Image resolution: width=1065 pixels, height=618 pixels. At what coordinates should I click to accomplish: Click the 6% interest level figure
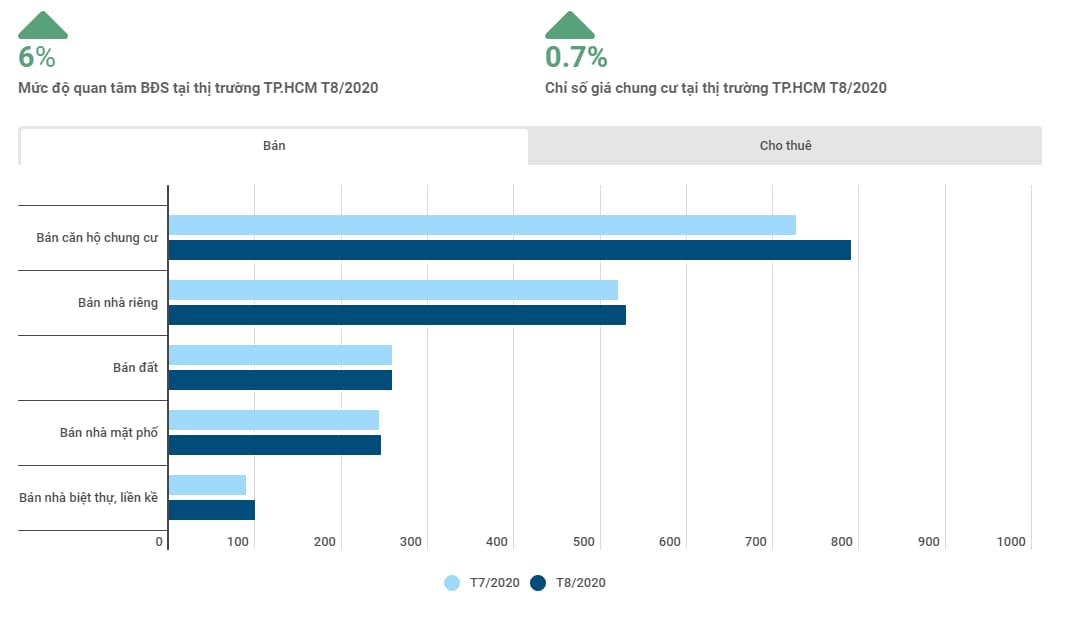[x=37, y=57]
